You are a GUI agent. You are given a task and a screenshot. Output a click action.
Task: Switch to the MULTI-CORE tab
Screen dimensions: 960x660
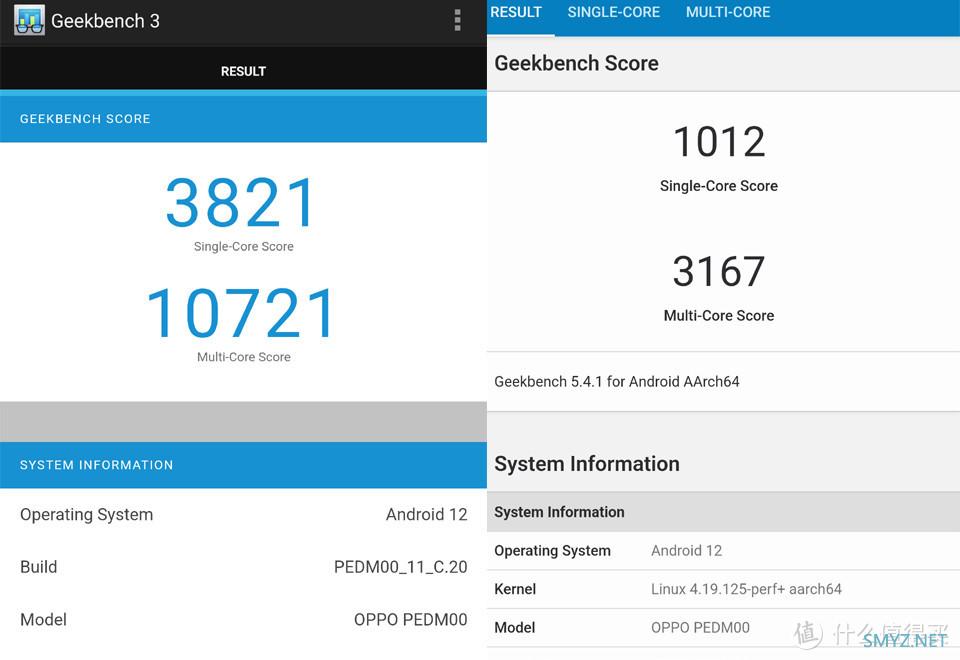tap(728, 12)
